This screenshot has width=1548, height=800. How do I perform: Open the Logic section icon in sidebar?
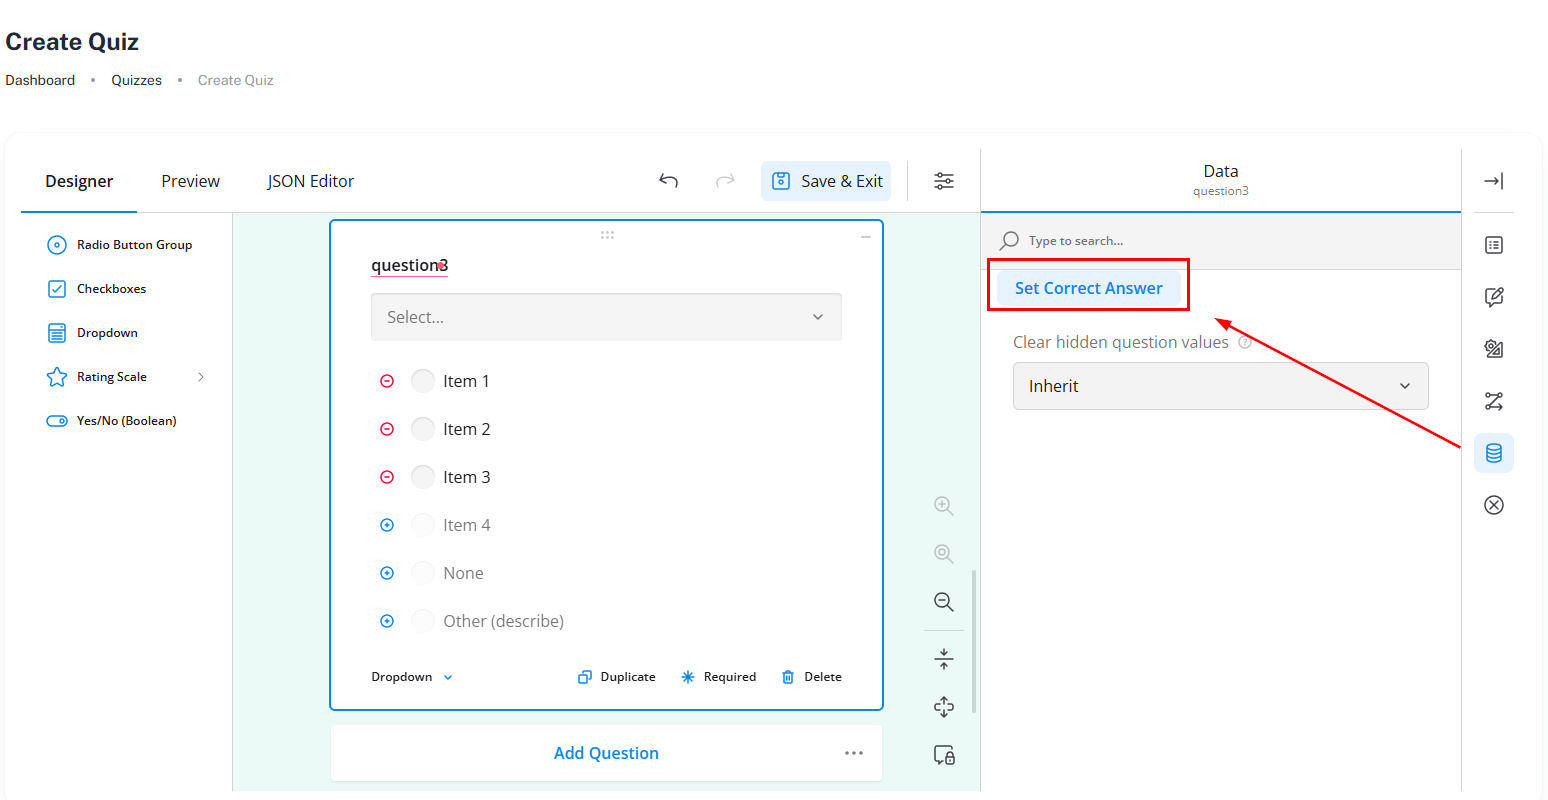(1493, 401)
